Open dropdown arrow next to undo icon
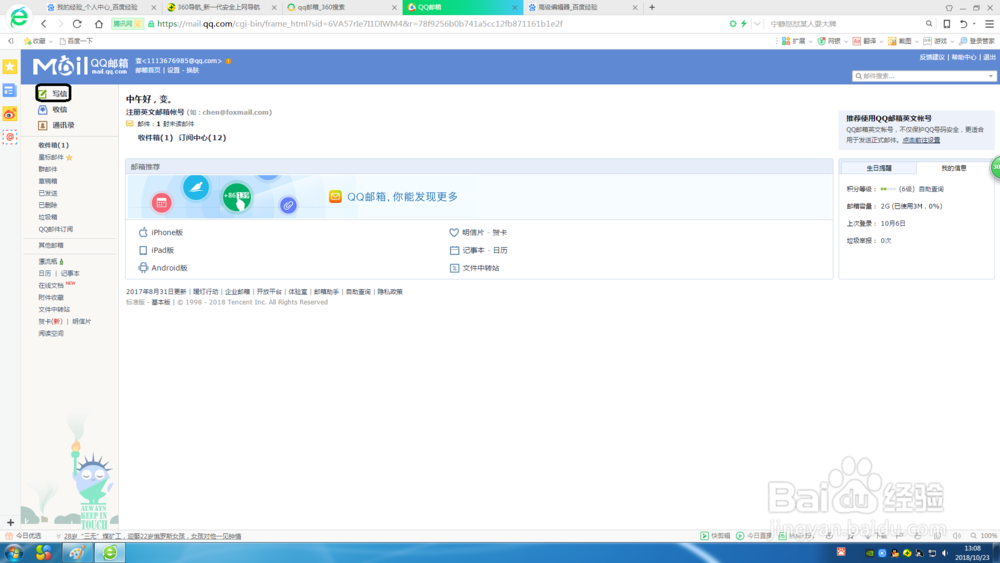Image resolution: width=1000 pixels, height=563 pixels. click(x=974, y=24)
